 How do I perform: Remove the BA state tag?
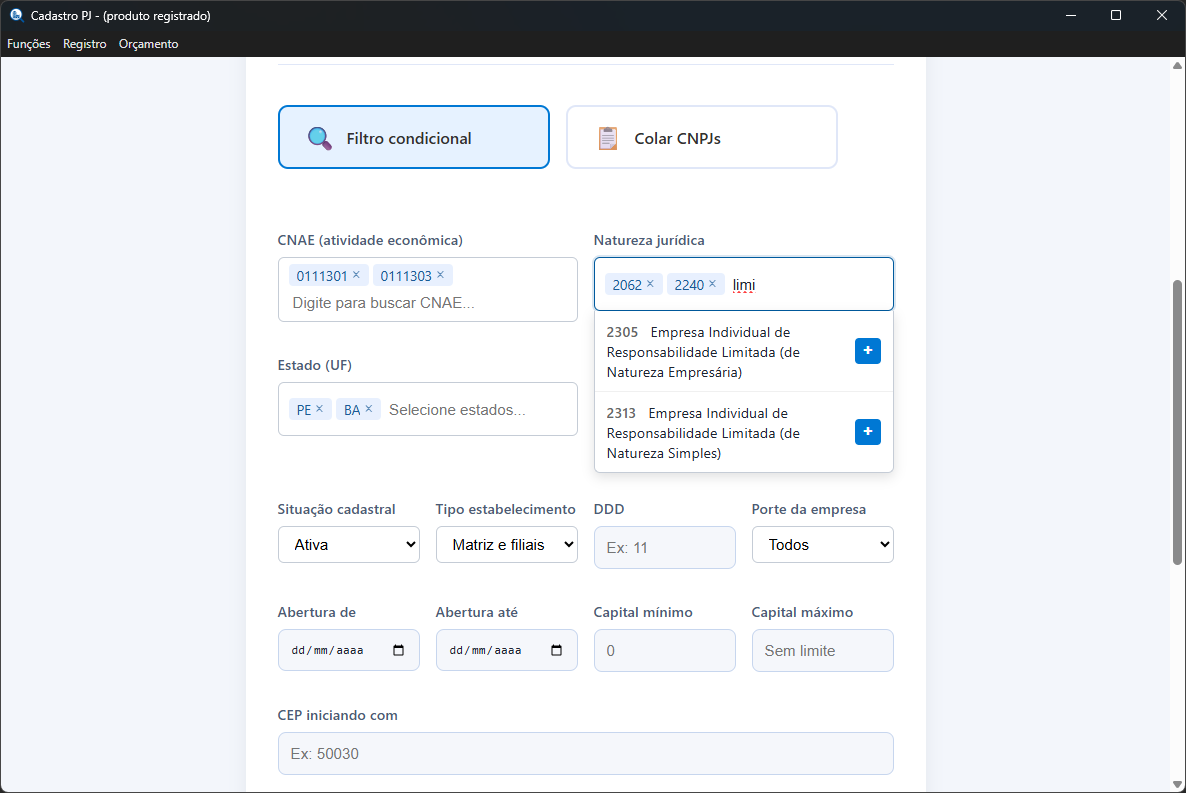[369, 409]
